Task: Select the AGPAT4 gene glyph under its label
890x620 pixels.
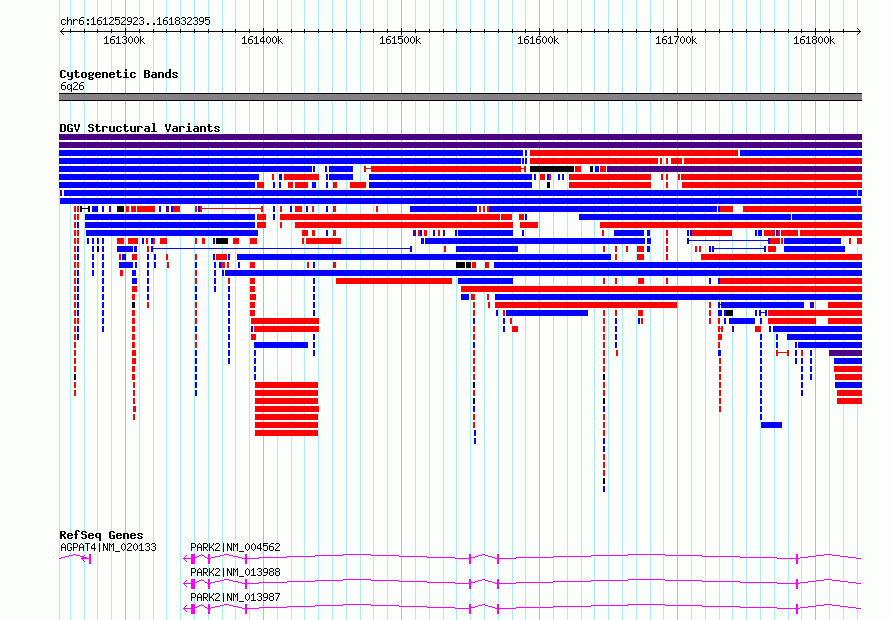Action: point(75,559)
